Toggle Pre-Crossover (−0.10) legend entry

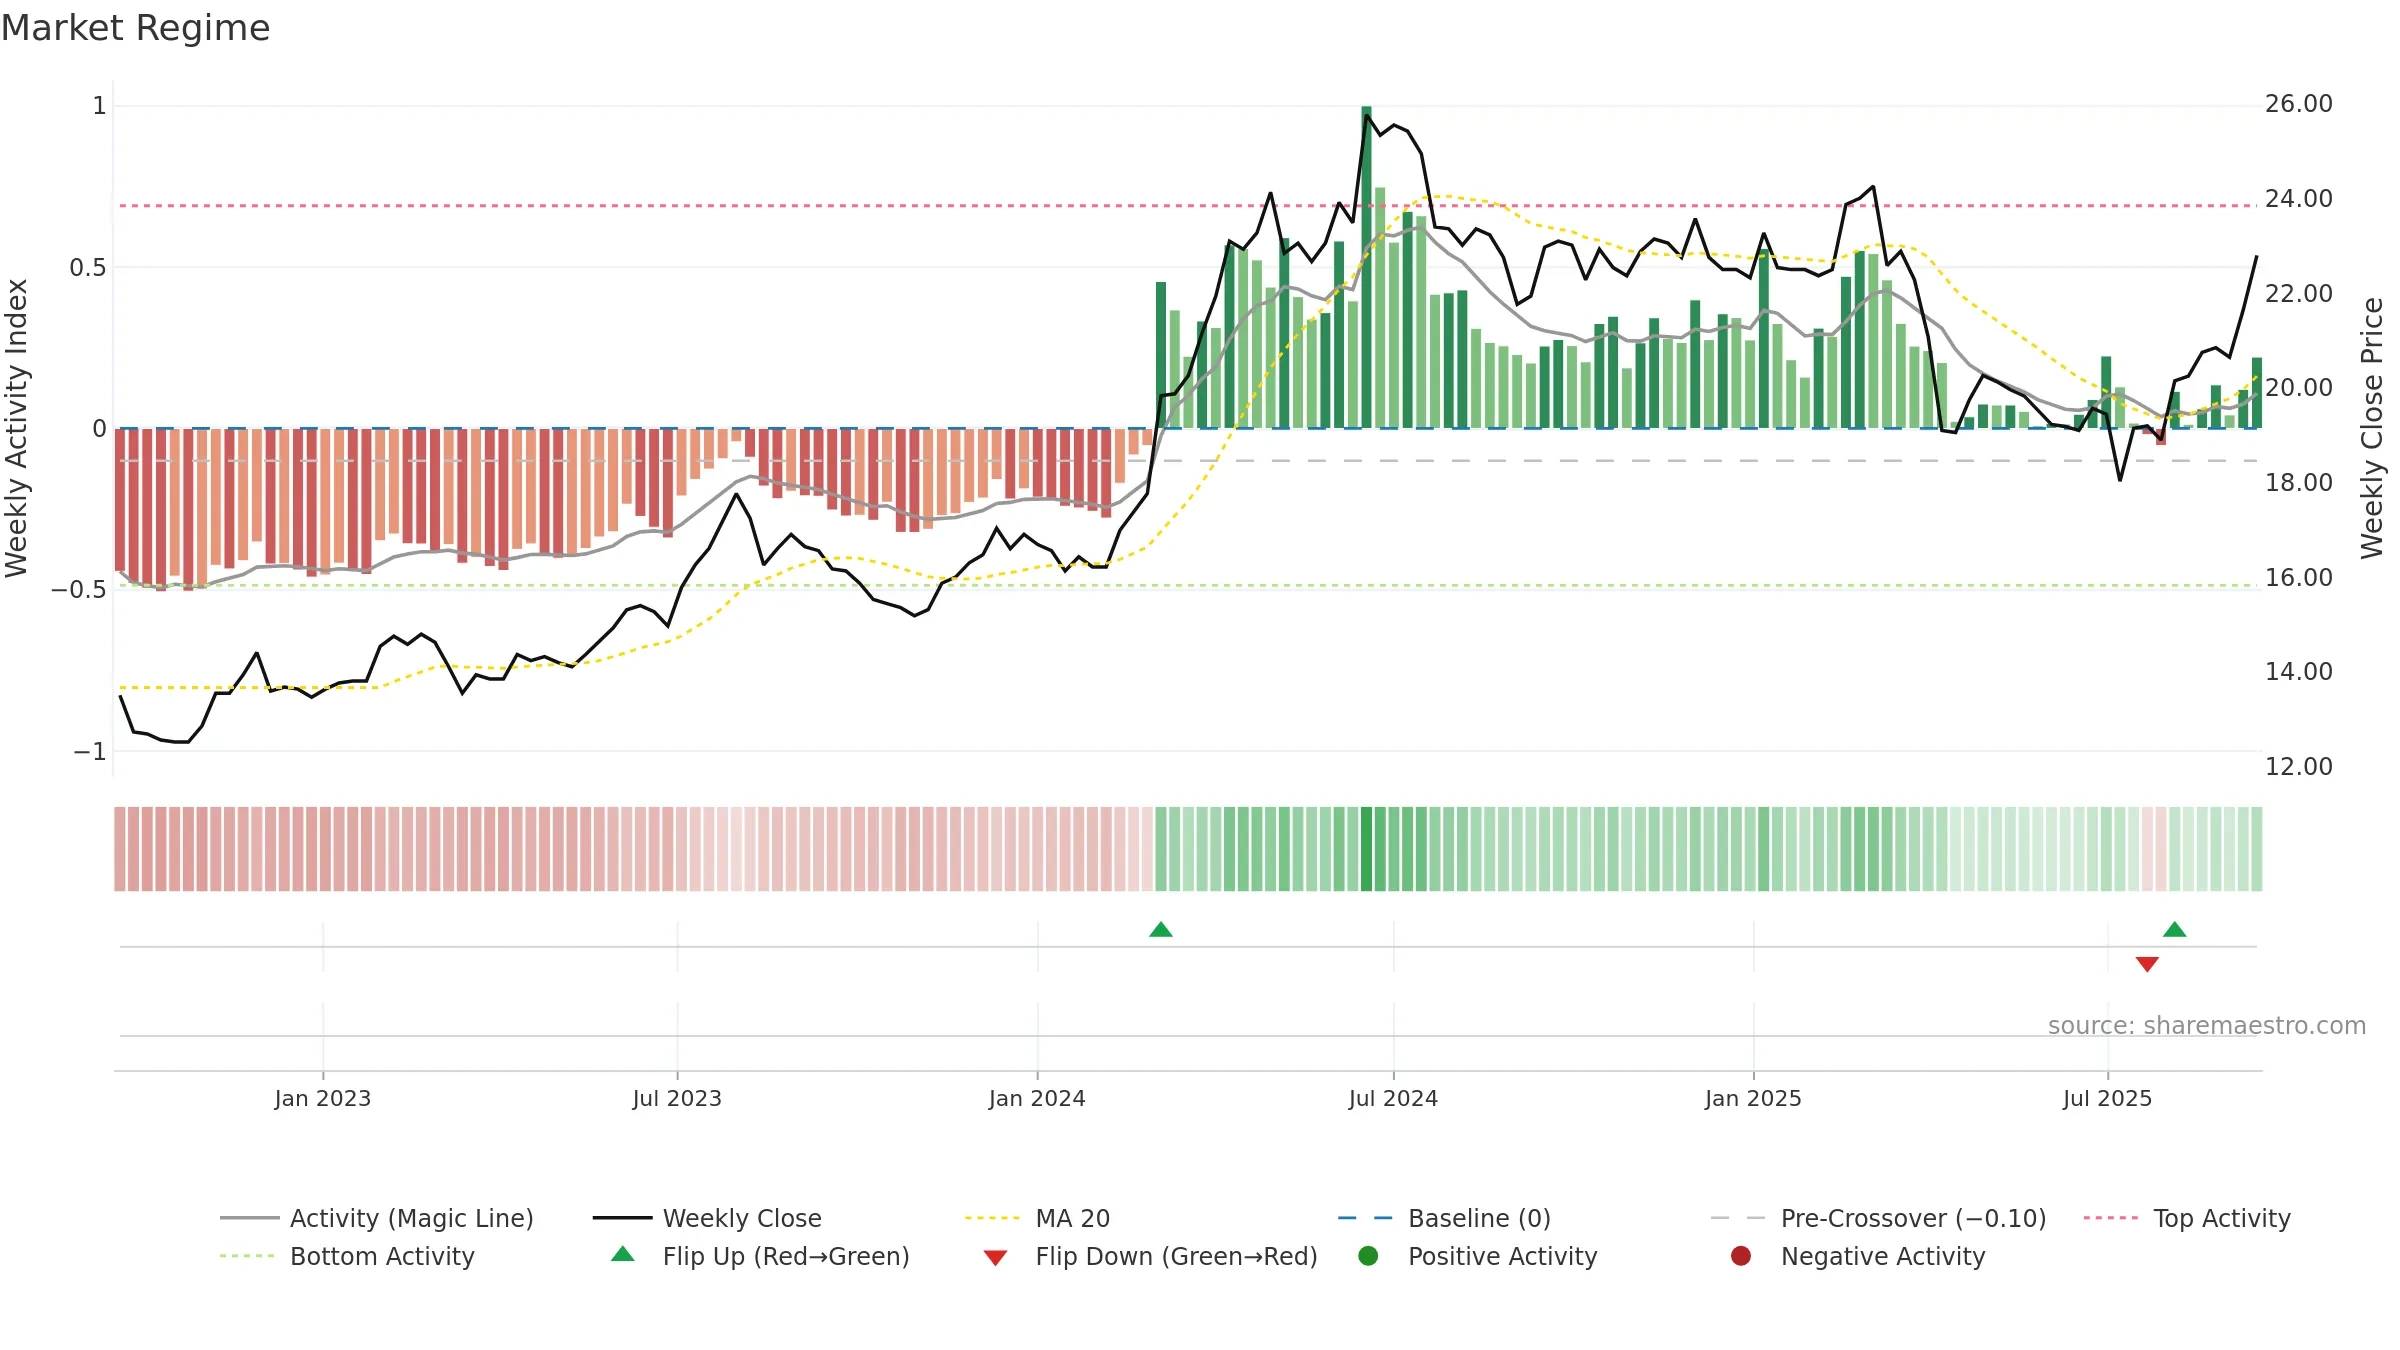[x=1878, y=1218]
